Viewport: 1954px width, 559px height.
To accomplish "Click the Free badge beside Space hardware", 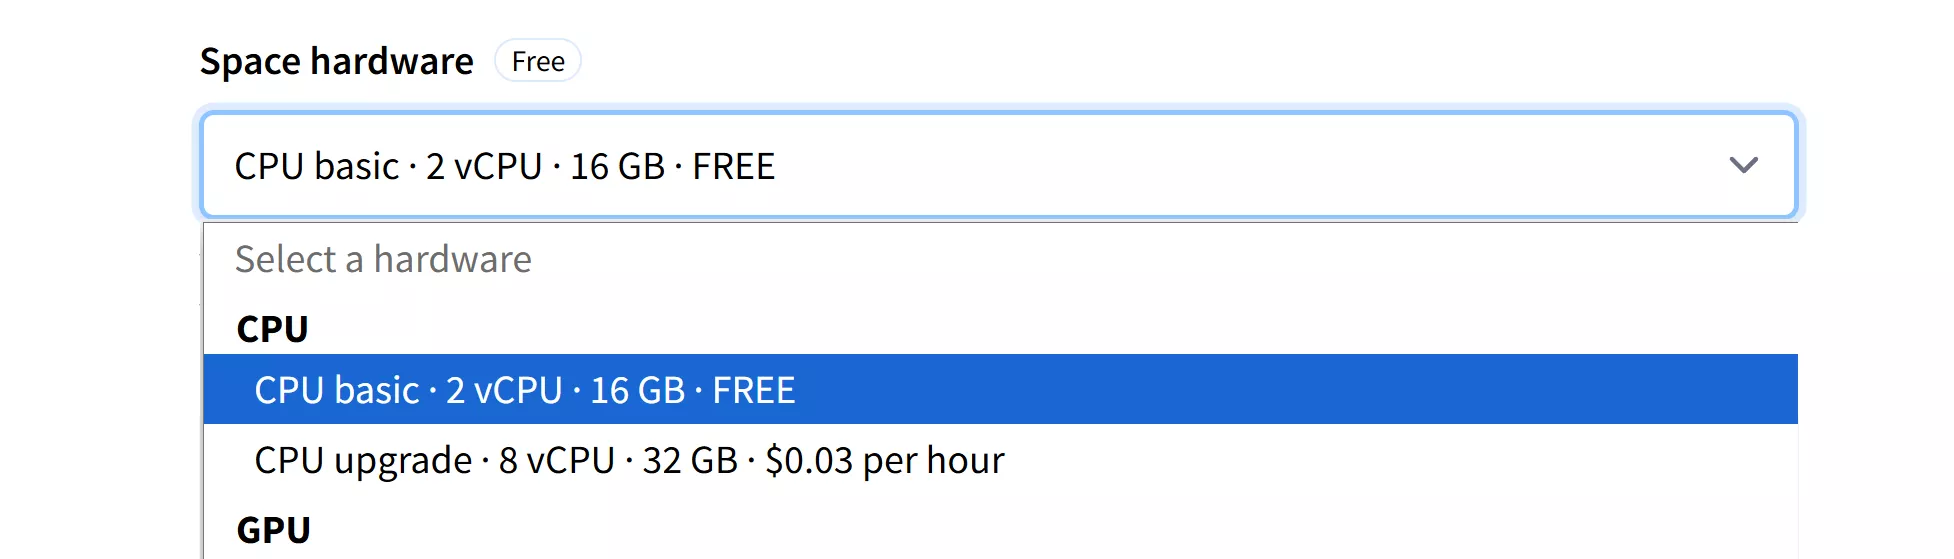I will (538, 61).
